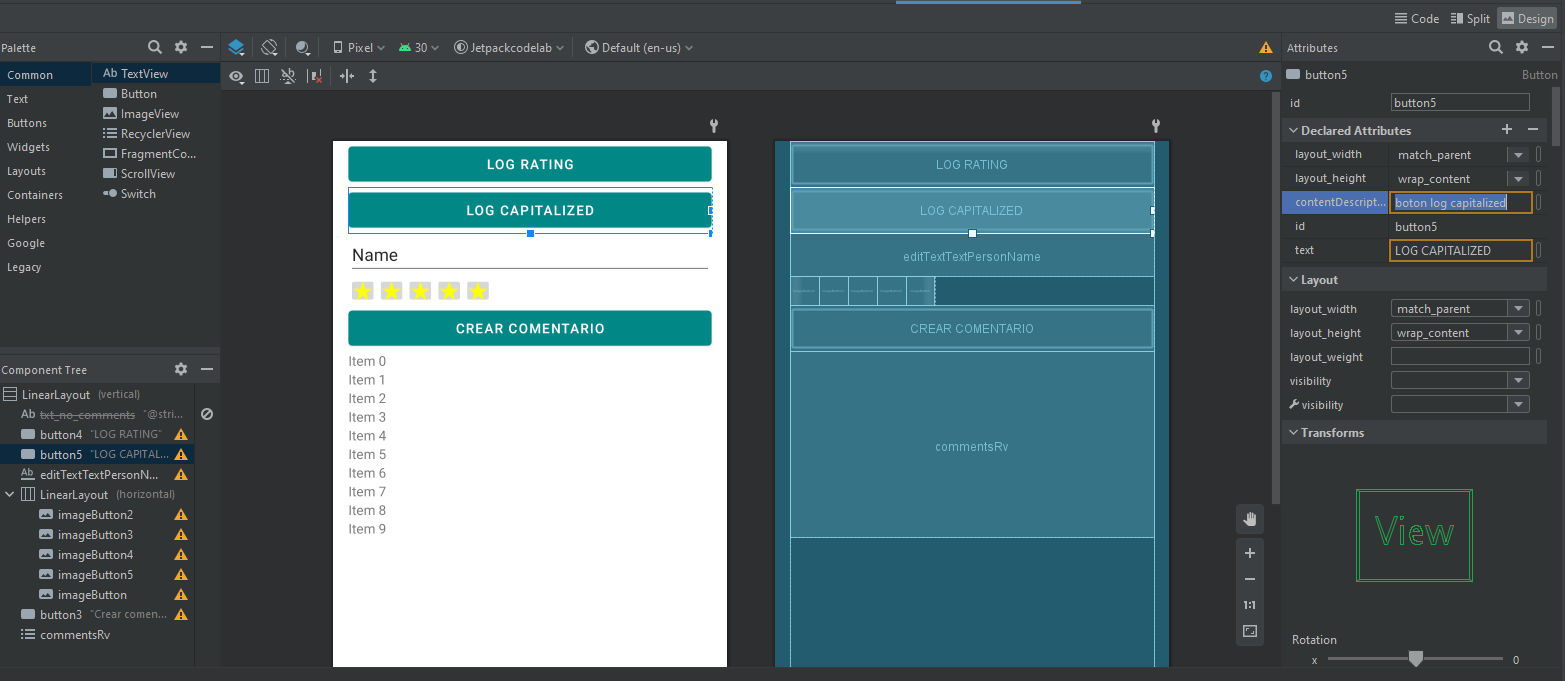This screenshot has width=1565, height=681.
Task: Click warning icon next to button4
Action: click(181, 435)
